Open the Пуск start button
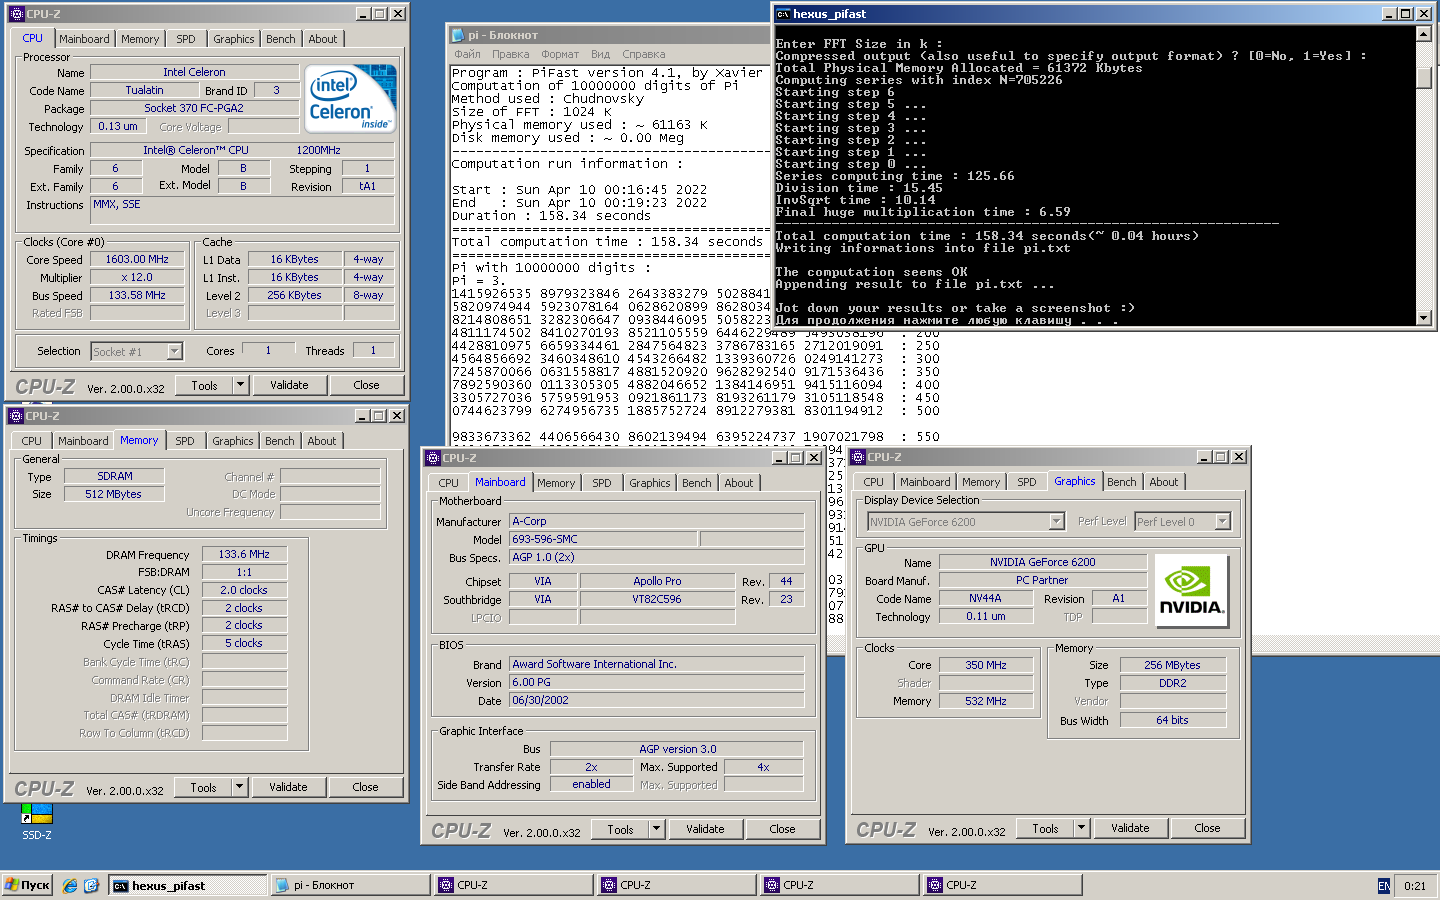The width and height of the screenshot is (1440, 900). (27, 885)
